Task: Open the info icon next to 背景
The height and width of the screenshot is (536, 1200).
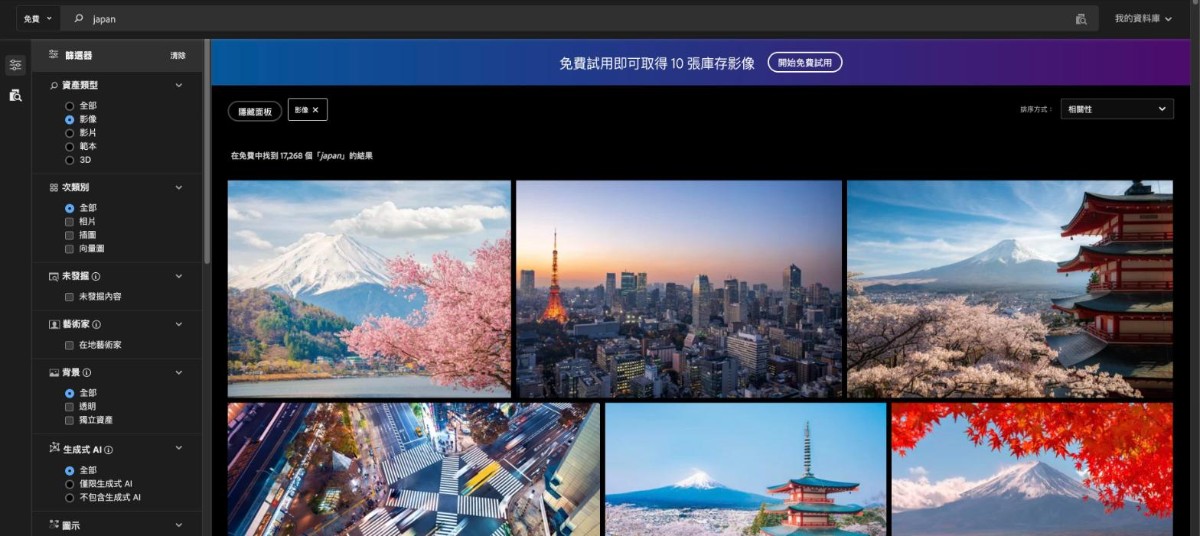Action: [86, 372]
